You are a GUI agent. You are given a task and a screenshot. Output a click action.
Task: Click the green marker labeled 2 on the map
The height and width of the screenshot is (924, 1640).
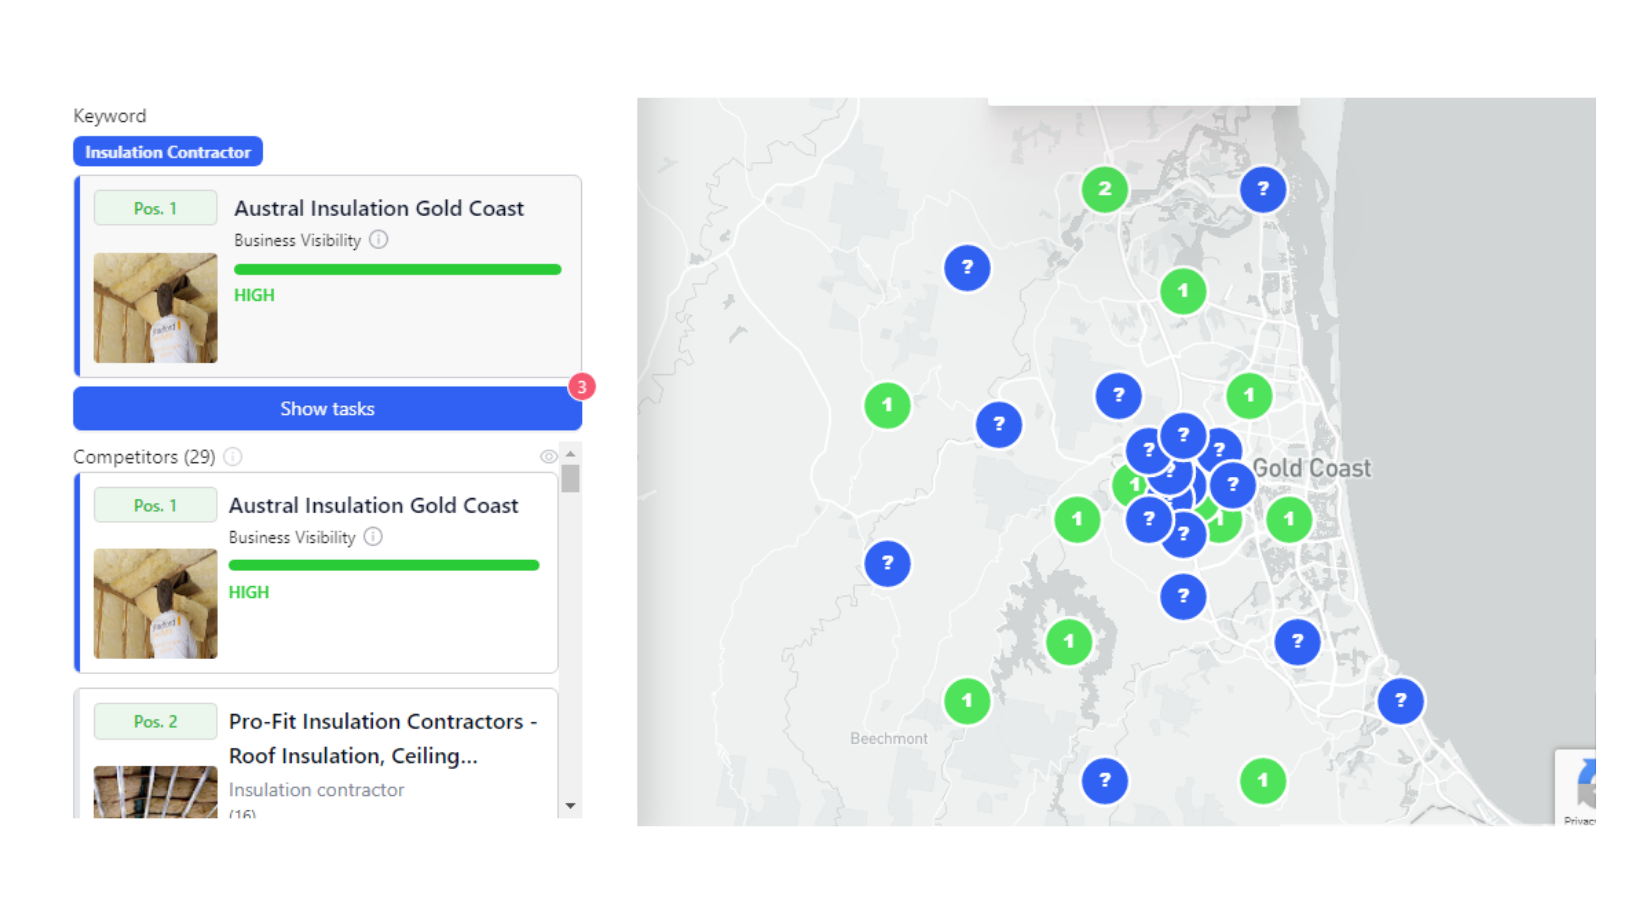1104,189
